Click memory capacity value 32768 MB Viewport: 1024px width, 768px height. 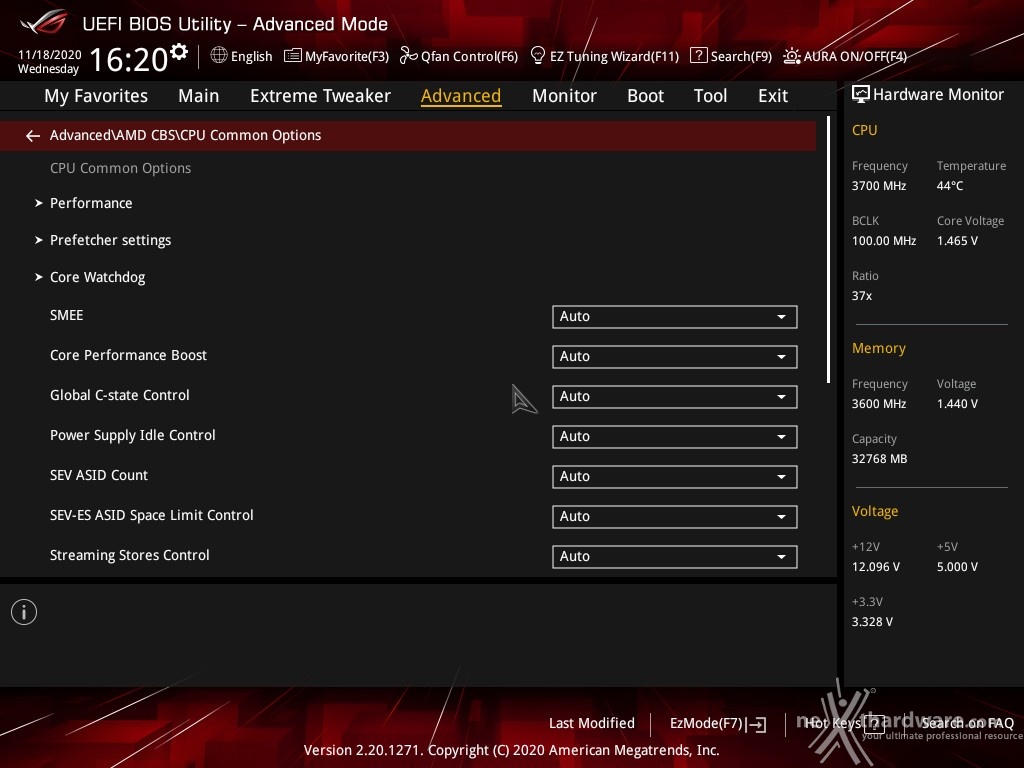879,459
